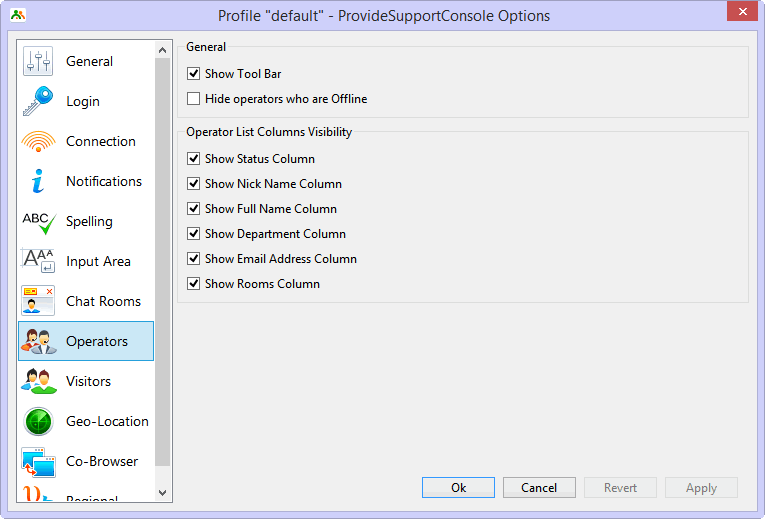The width and height of the screenshot is (765, 519).
Task: Uncheck Show Rooms Column
Action: tap(194, 283)
